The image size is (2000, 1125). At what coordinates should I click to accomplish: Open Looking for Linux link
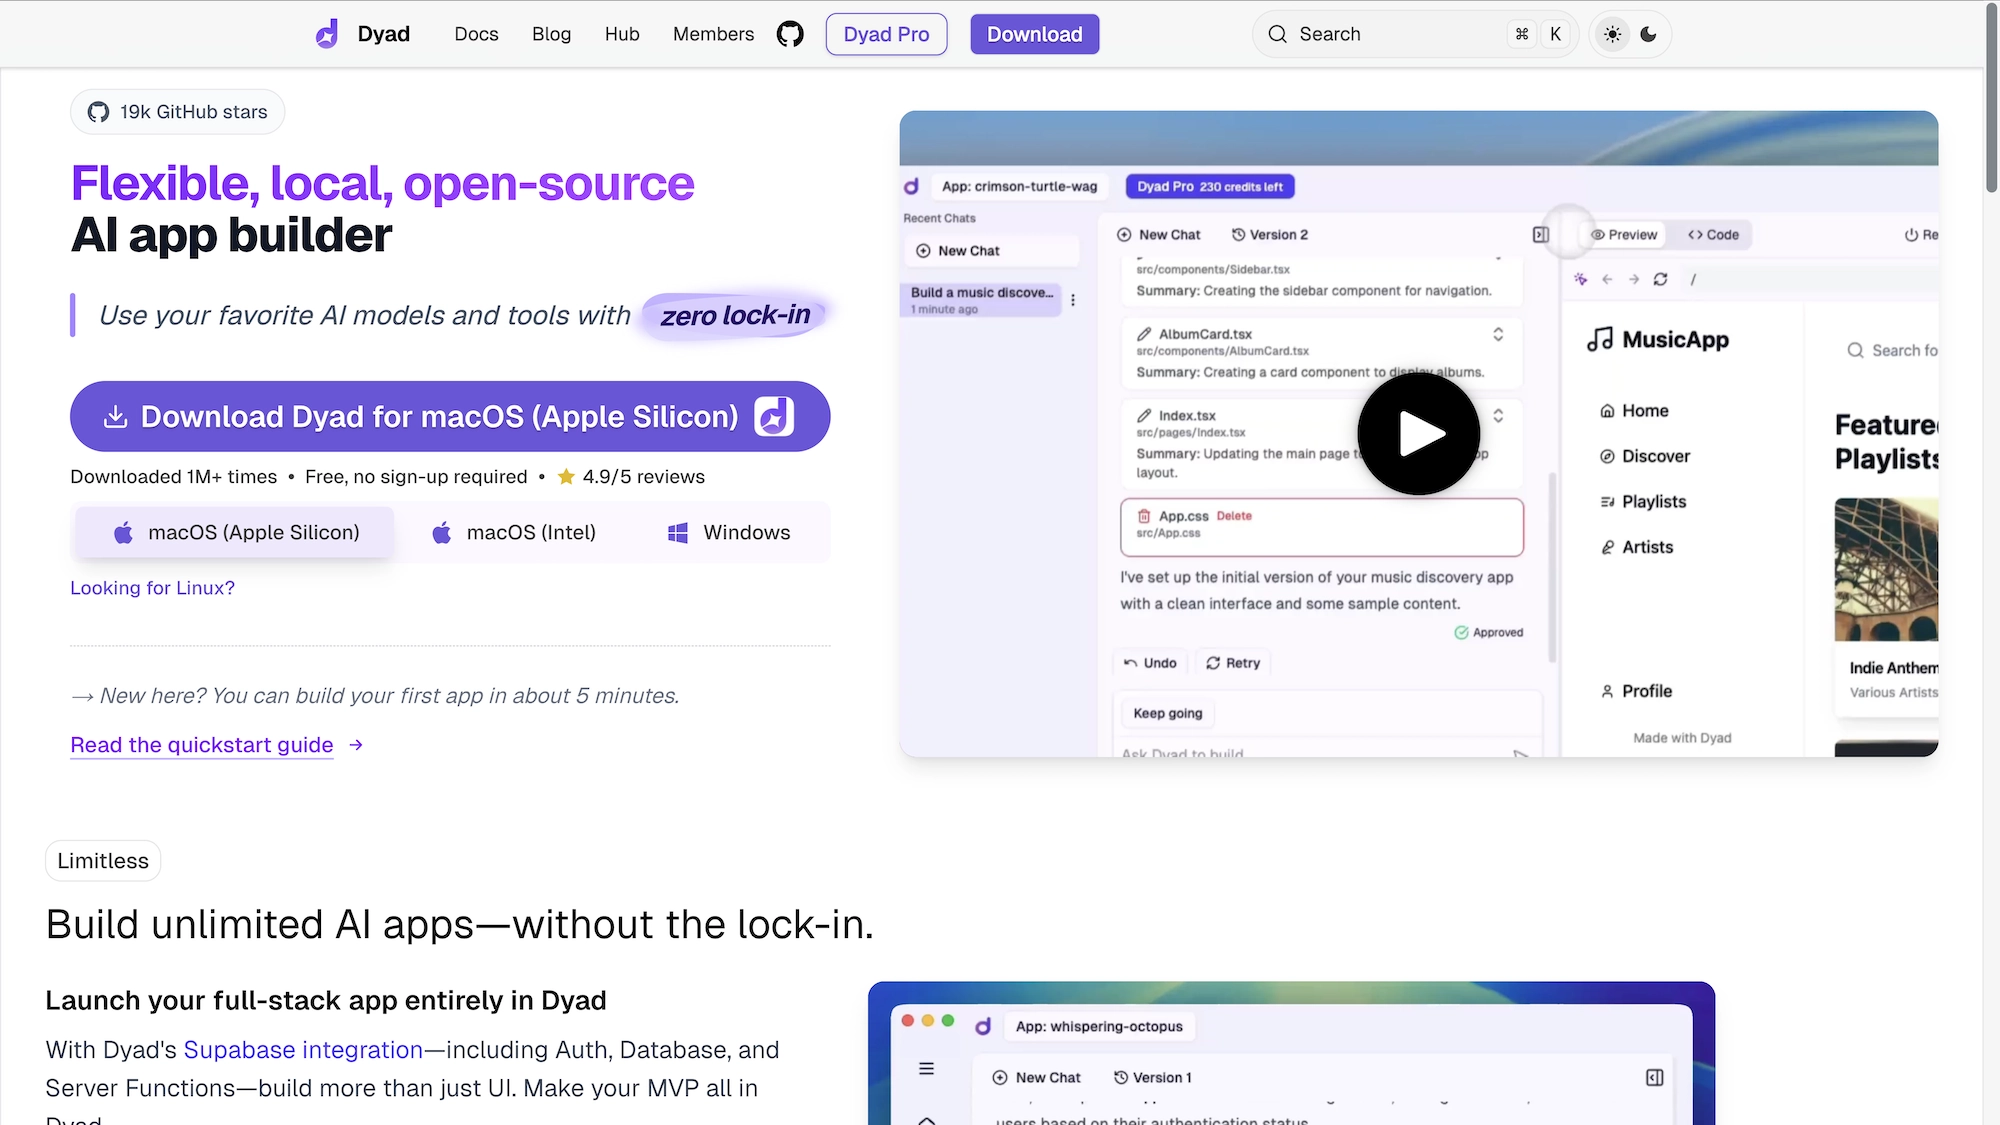tap(152, 588)
